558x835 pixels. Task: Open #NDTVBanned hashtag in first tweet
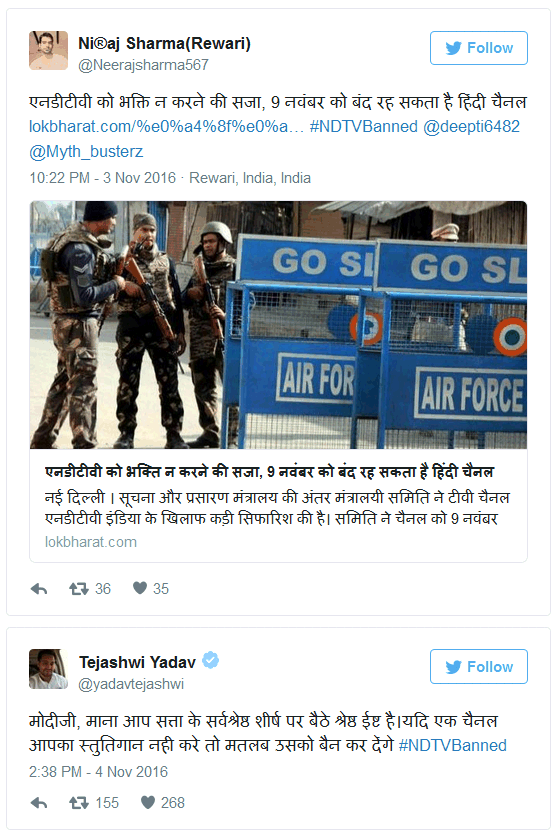364,127
